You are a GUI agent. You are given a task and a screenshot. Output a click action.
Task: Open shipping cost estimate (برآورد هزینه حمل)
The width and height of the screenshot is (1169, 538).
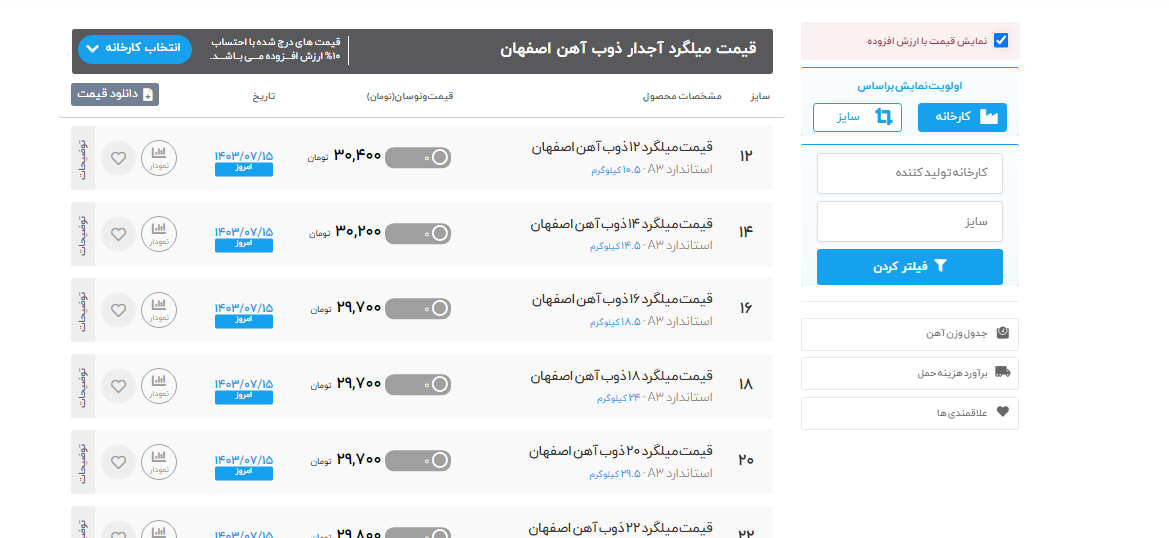[909, 373]
